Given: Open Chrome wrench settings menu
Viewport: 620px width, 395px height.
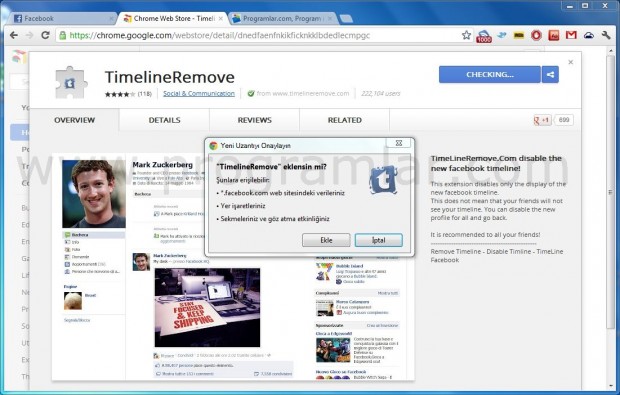Looking at the screenshot, I should point(606,35).
